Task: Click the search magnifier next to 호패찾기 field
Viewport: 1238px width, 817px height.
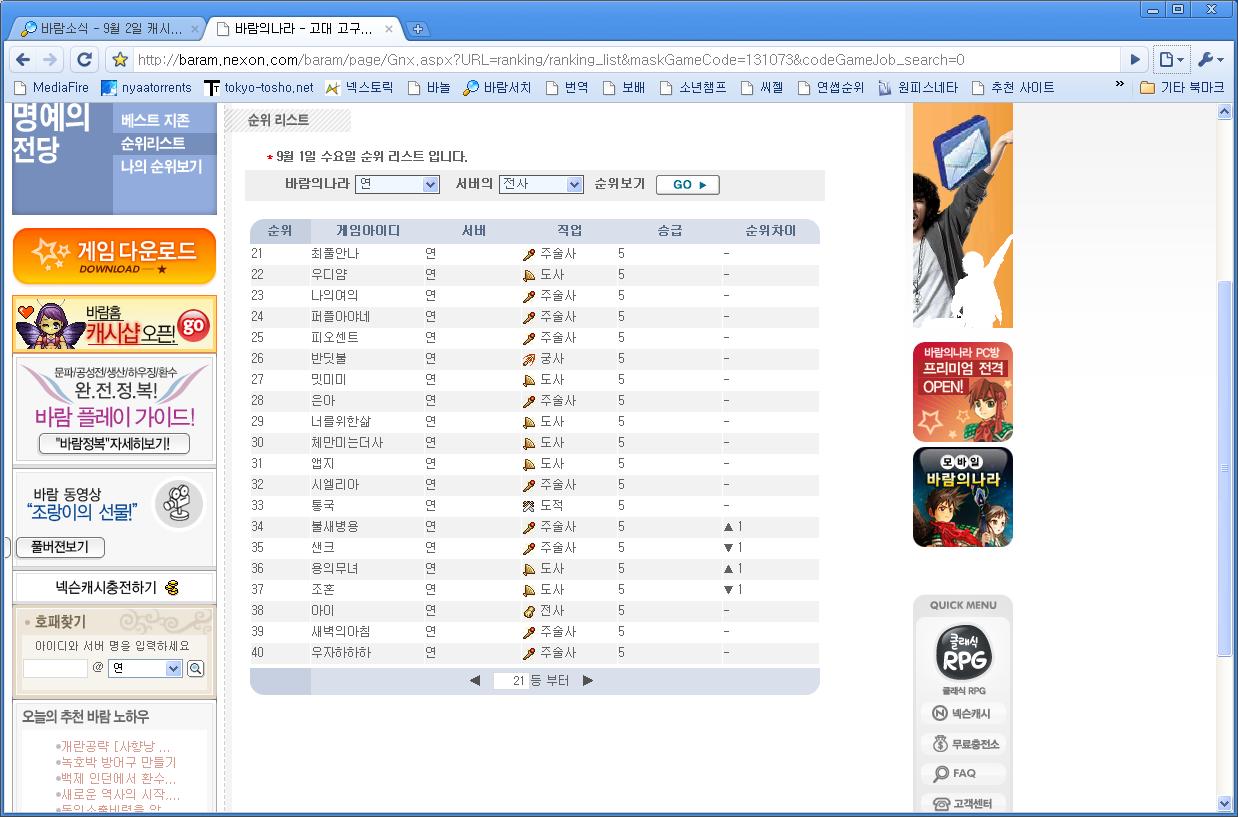Action: (x=196, y=668)
